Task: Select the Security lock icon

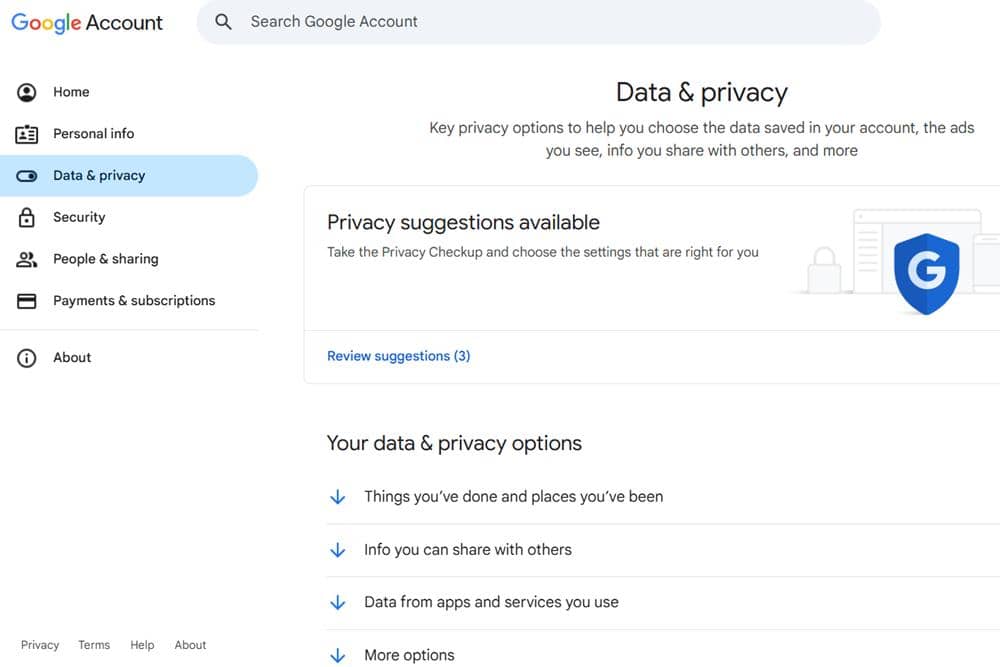Action: pos(26,217)
